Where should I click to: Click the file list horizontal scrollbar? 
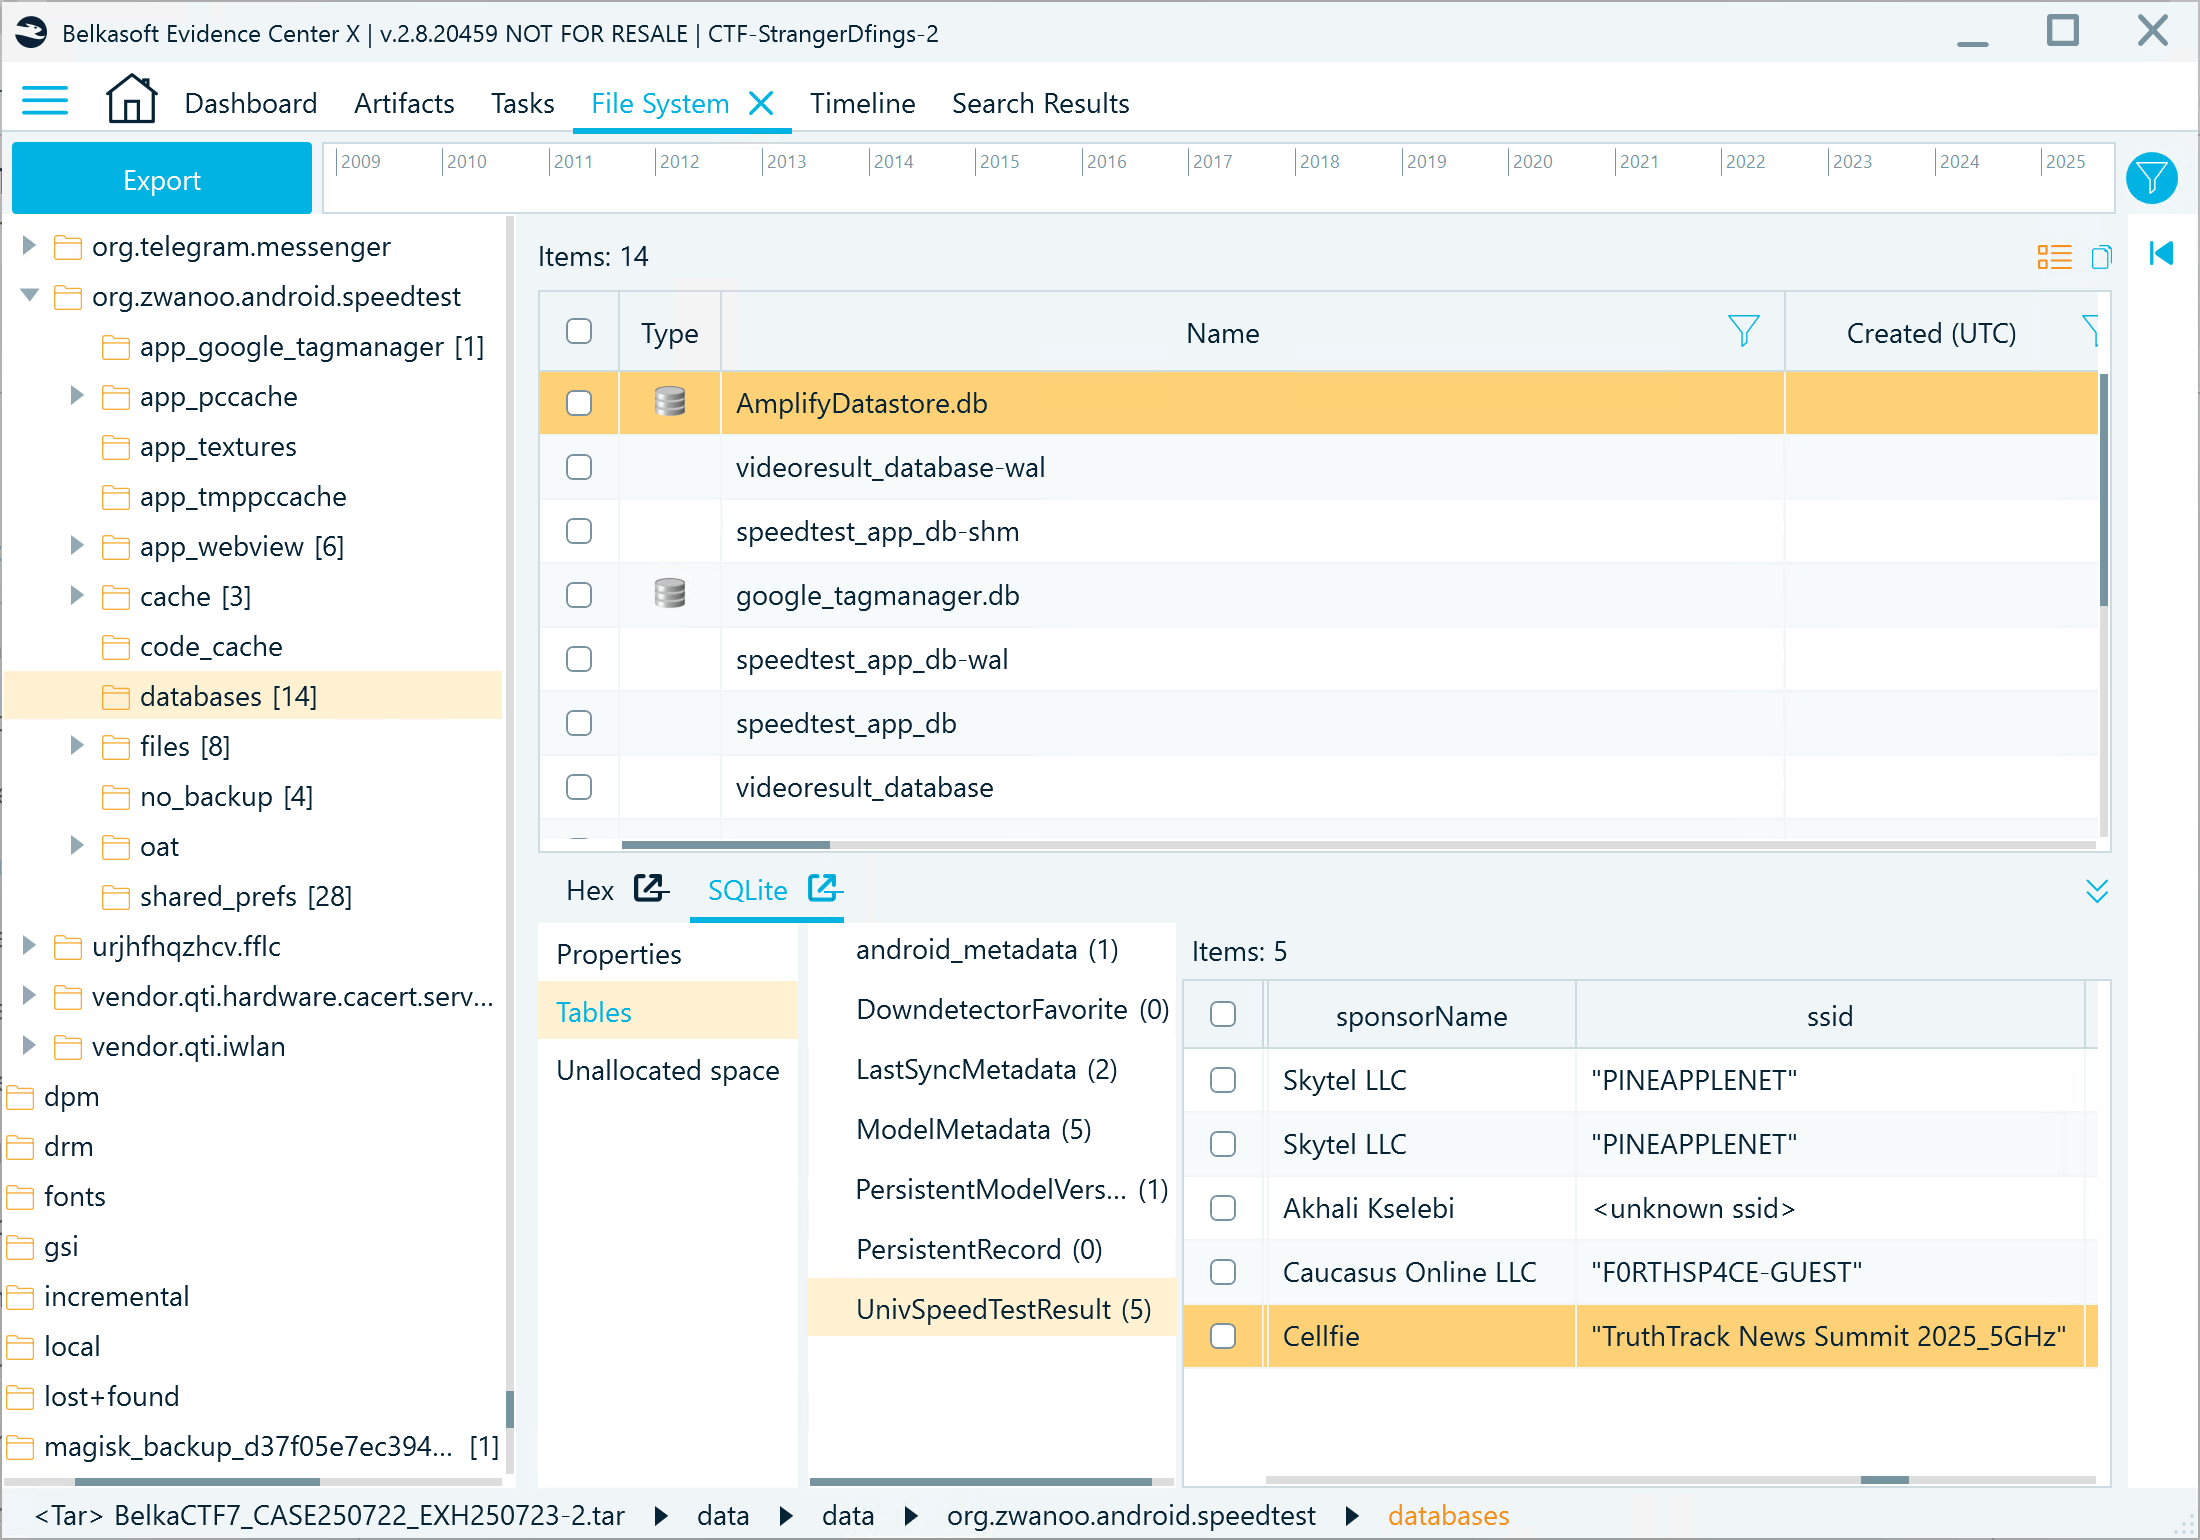(726, 845)
